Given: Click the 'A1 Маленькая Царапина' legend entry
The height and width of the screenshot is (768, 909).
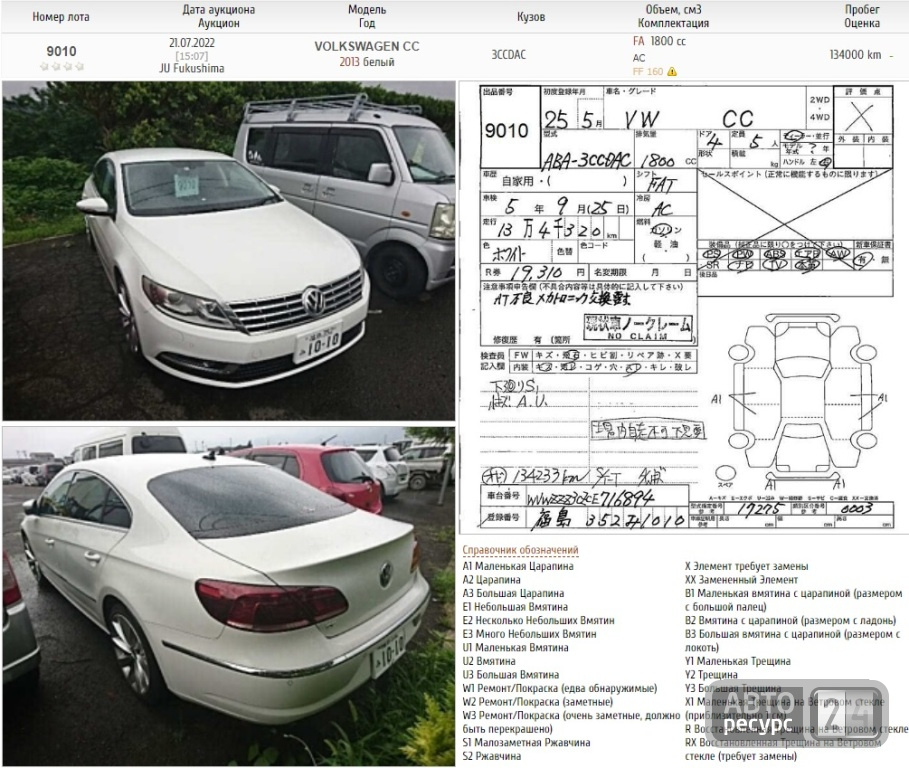Looking at the screenshot, I should [518, 566].
